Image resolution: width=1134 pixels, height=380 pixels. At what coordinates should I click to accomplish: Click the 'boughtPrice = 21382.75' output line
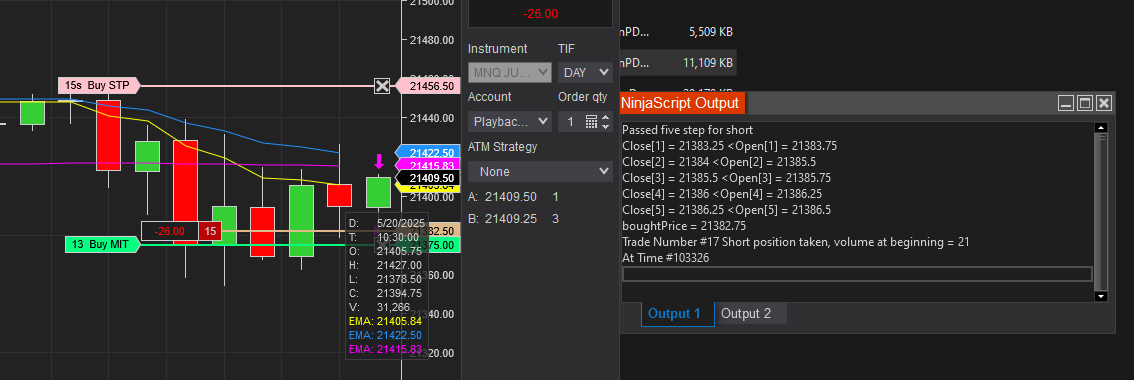tap(683, 226)
